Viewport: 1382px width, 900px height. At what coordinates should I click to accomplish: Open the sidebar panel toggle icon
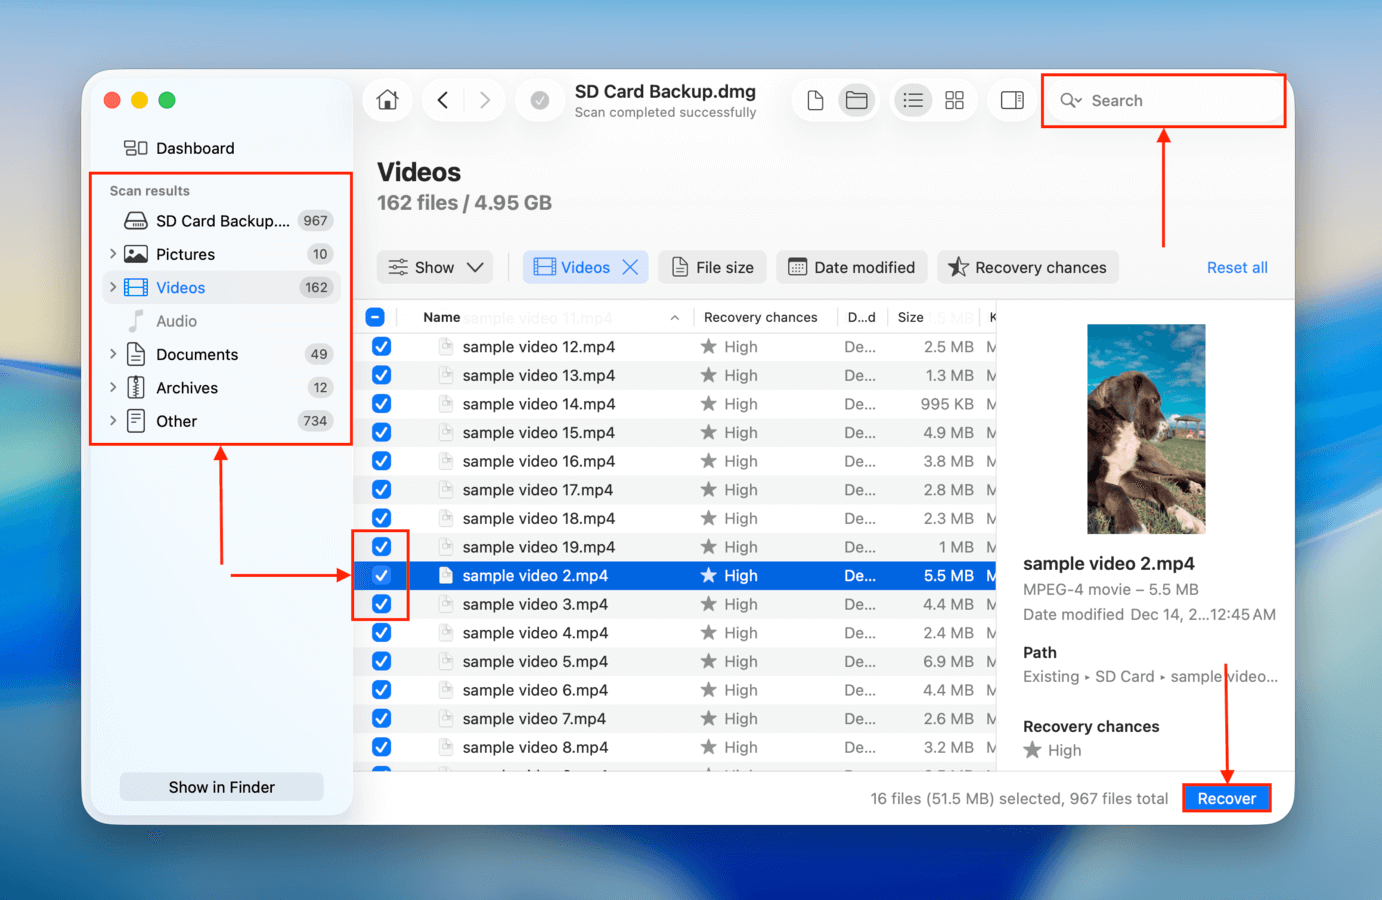click(x=1012, y=100)
